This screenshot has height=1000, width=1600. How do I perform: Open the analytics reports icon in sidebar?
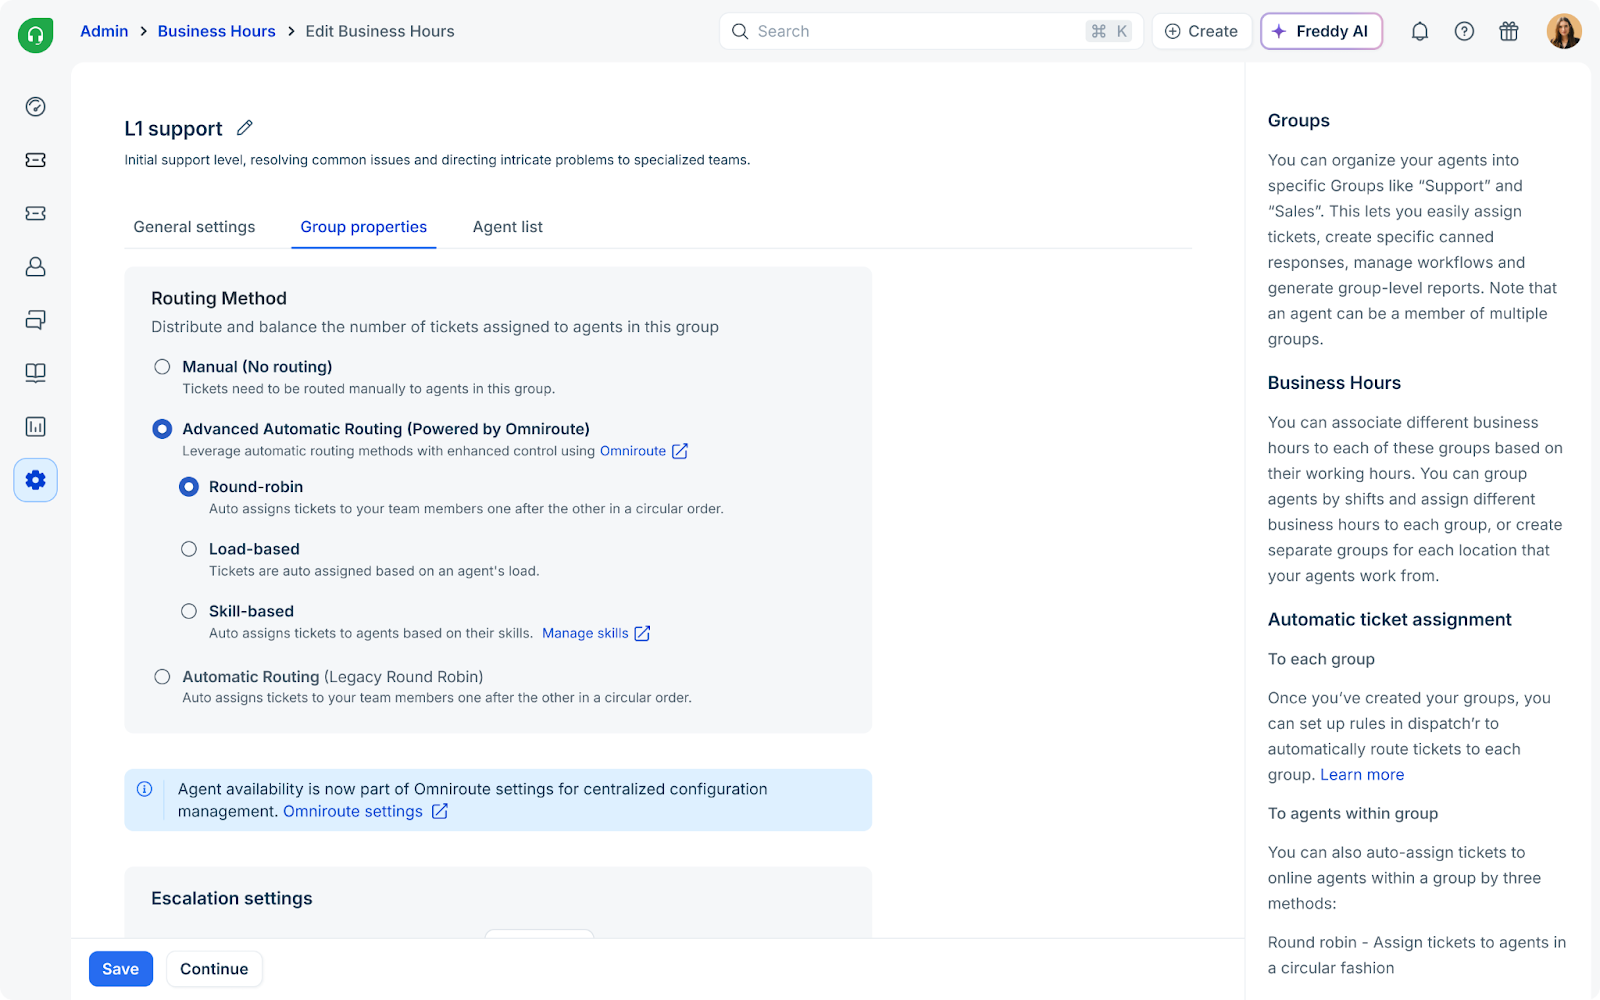point(35,426)
